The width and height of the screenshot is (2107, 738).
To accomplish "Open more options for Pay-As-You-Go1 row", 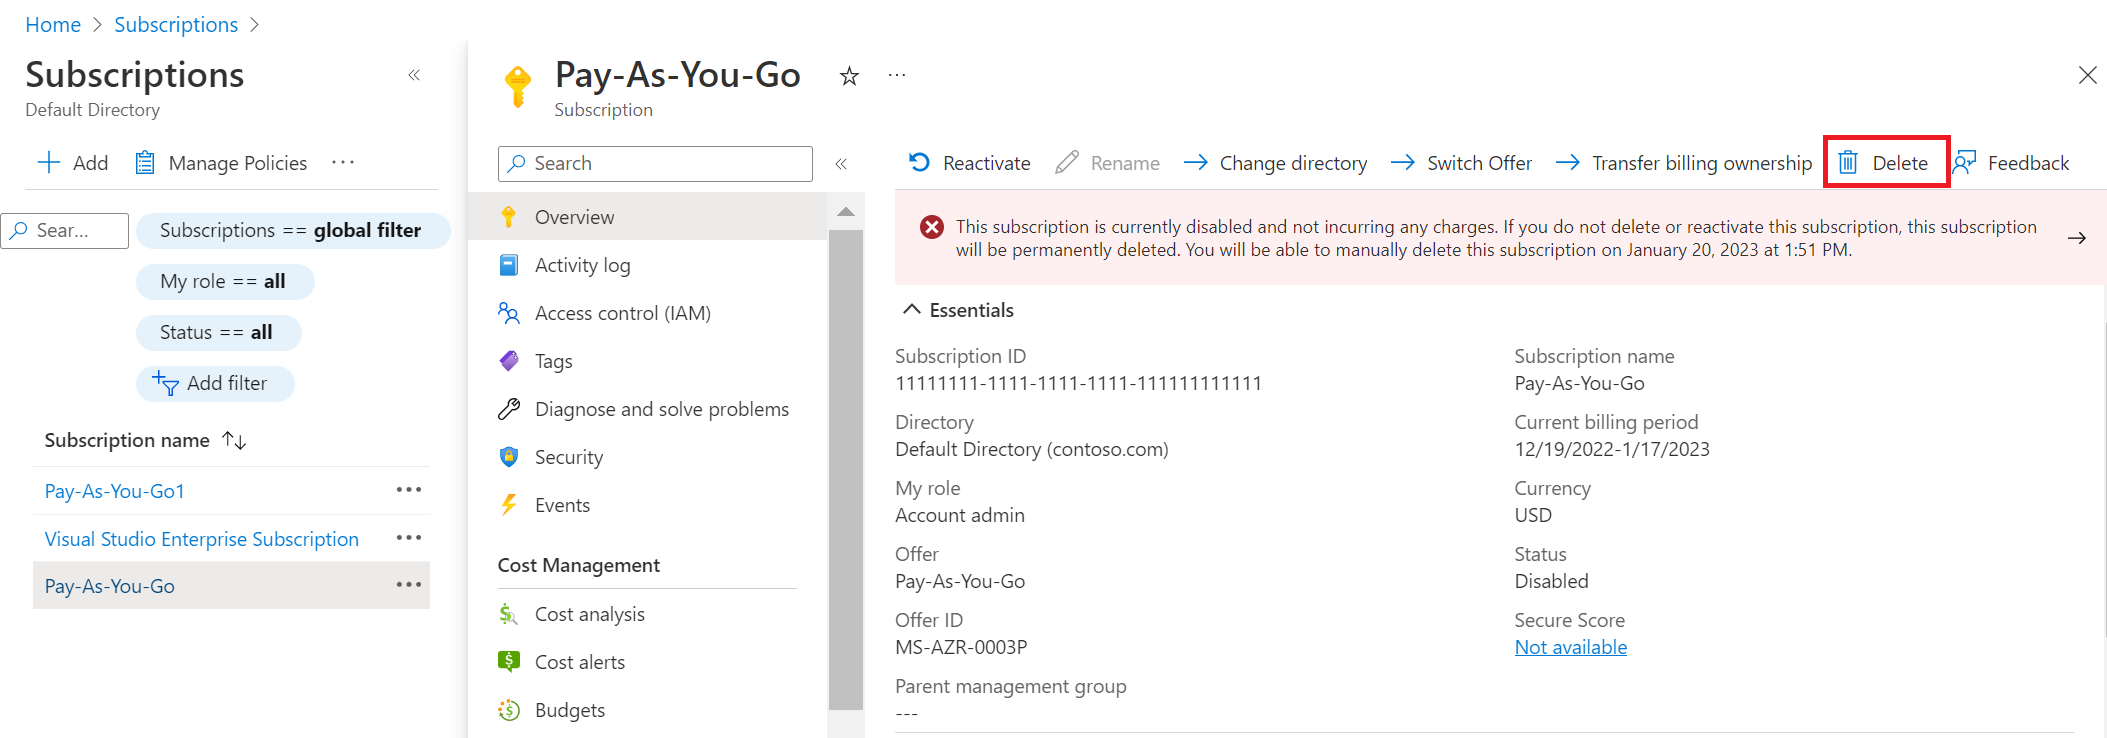I will pos(408,490).
